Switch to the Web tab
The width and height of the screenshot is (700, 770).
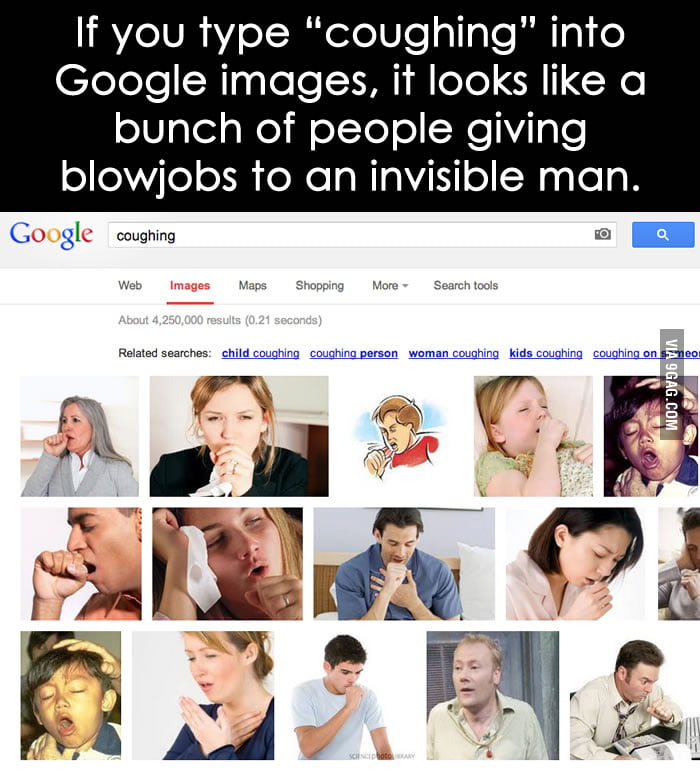point(130,285)
